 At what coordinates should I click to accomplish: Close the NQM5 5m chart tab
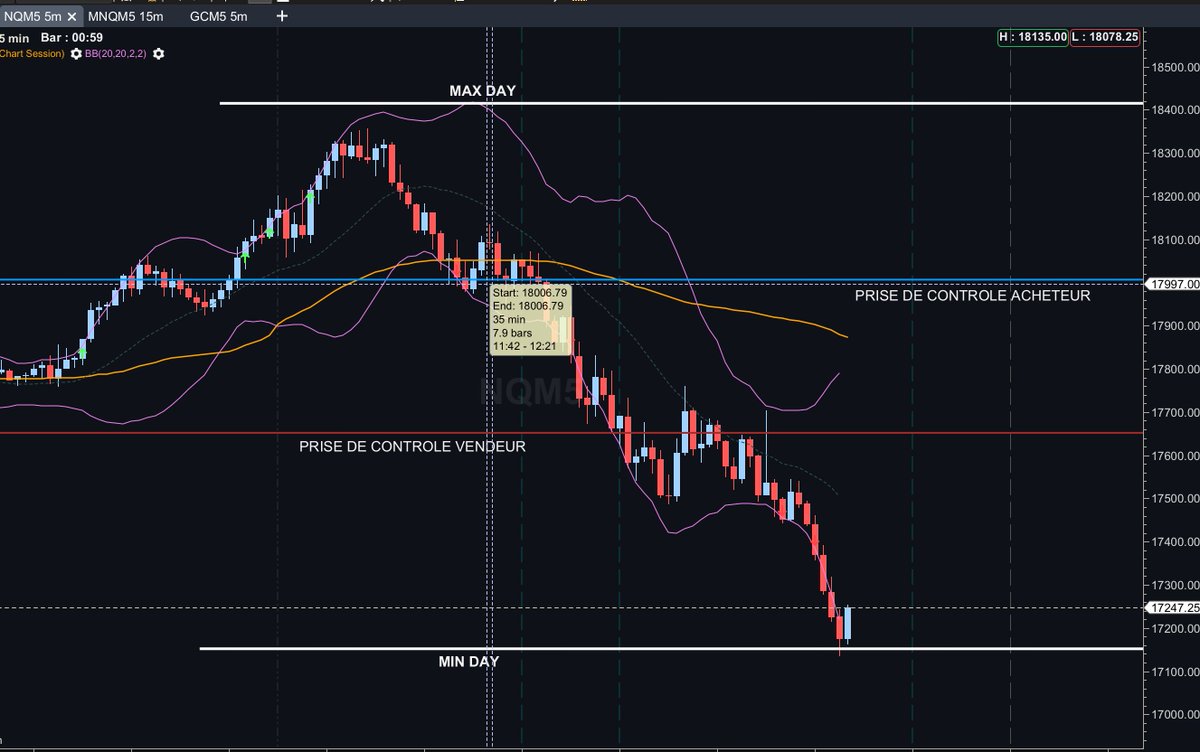pyautogui.click(x=74, y=16)
